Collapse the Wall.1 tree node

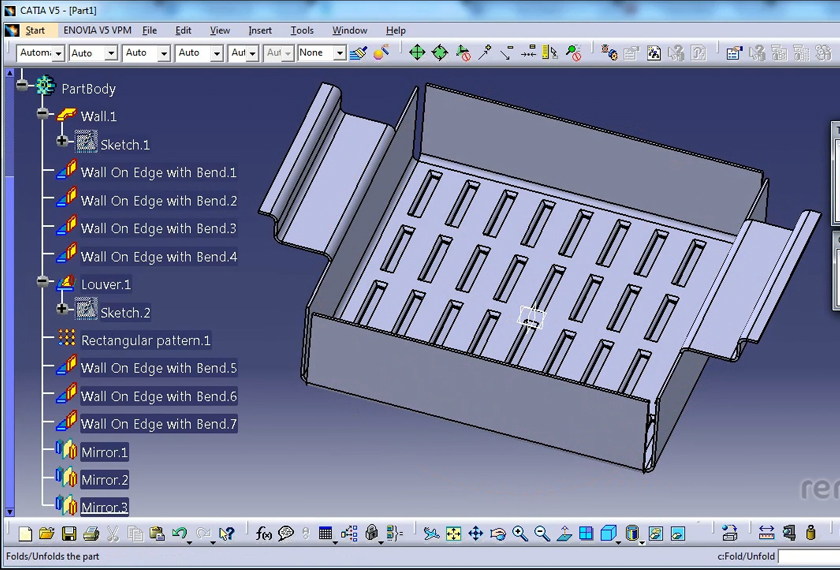click(43, 115)
